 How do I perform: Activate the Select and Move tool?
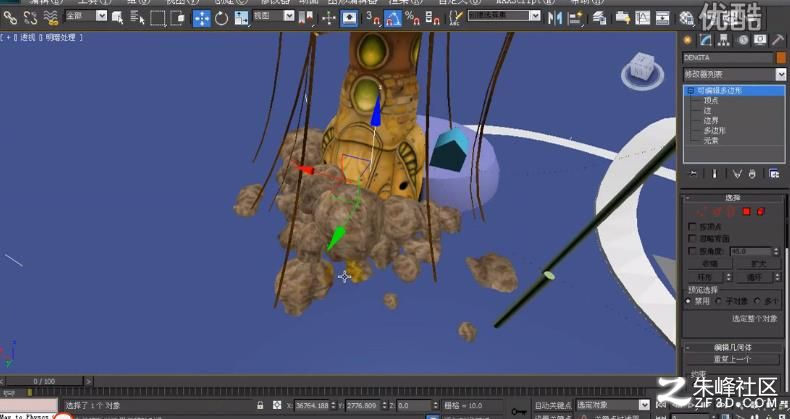(202, 18)
